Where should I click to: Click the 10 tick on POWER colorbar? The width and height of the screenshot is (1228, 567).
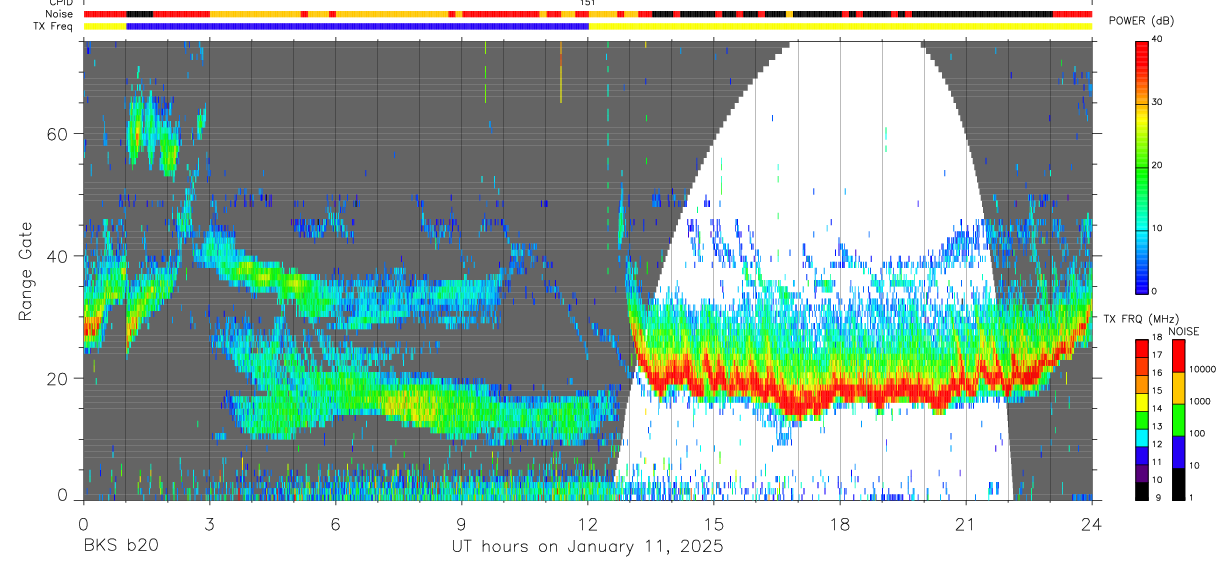pyautogui.click(x=1158, y=228)
